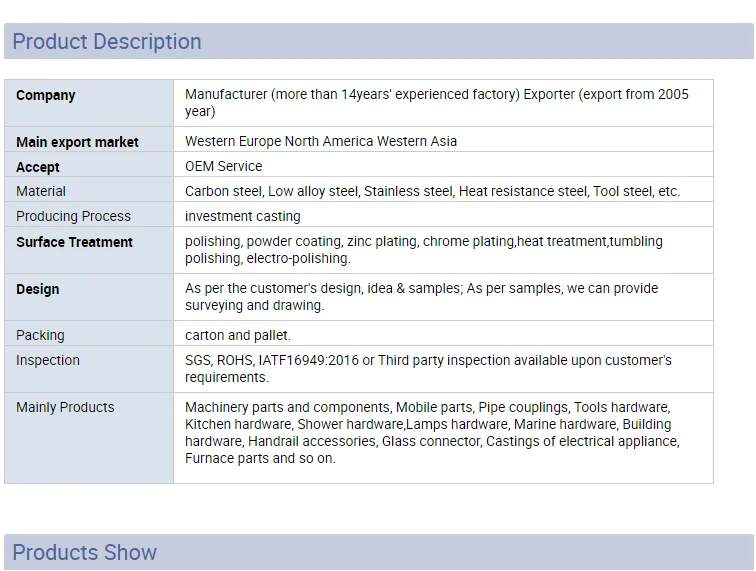Click the Manufacturer company description text
The height and width of the screenshot is (571, 756).
436,103
